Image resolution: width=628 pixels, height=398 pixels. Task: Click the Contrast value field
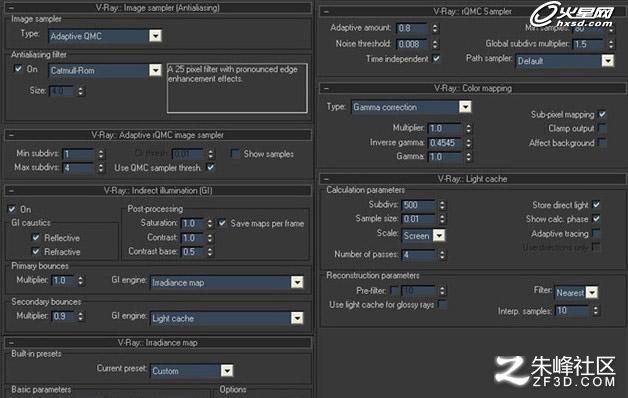(193, 238)
